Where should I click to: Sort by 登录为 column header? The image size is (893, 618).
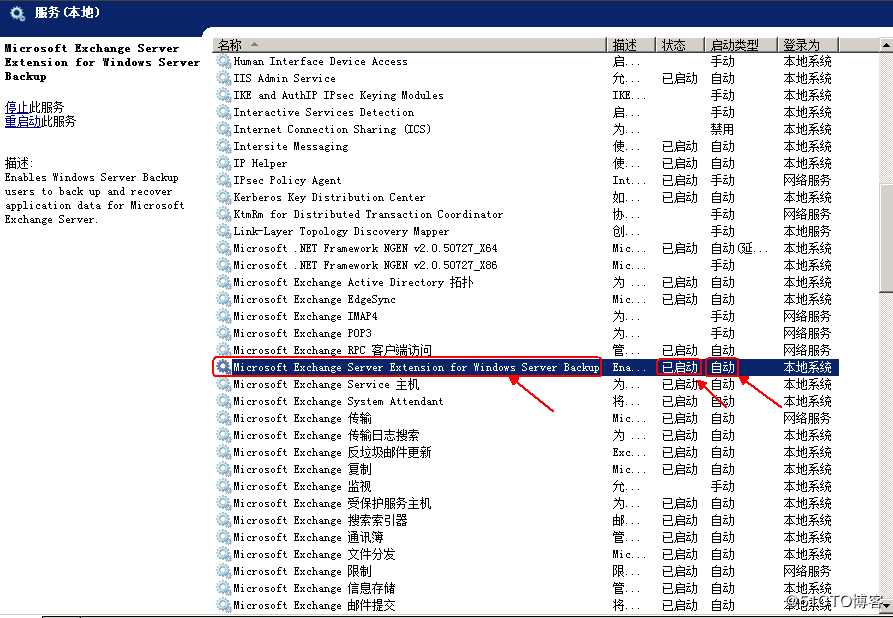tap(808, 45)
